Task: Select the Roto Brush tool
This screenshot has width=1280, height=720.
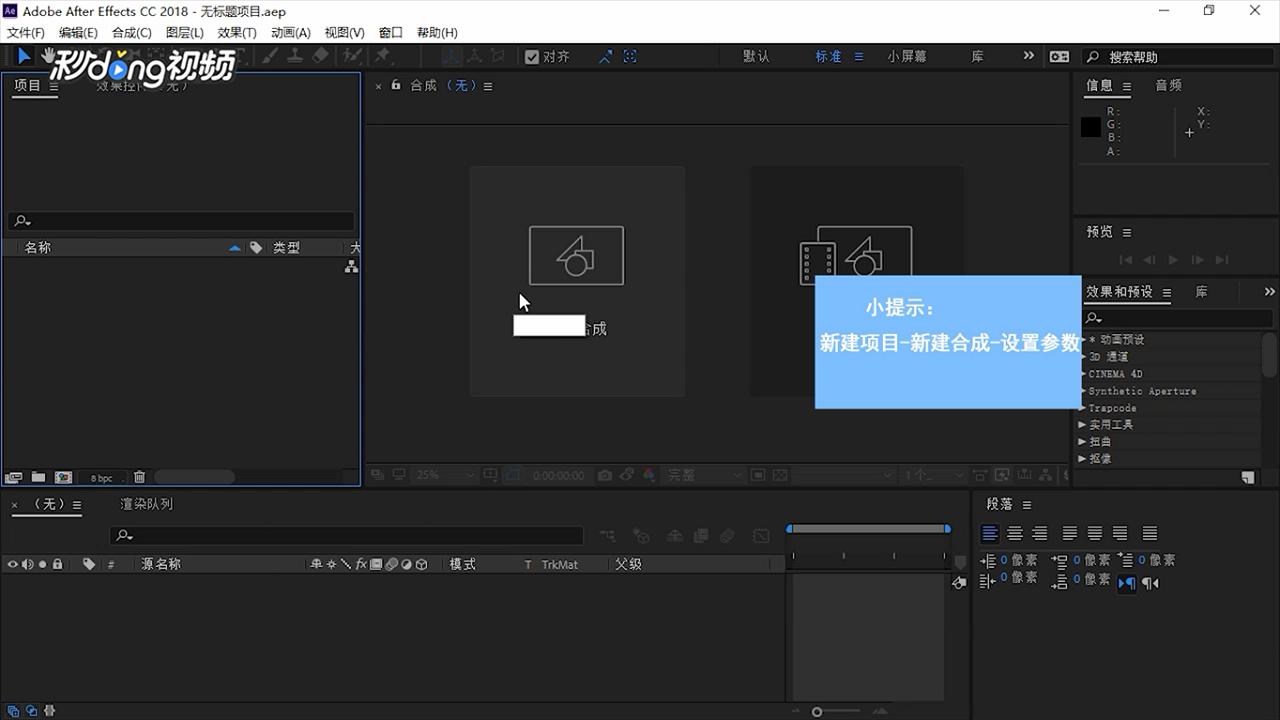Action: pyautogui.click(x=352, y=57)
